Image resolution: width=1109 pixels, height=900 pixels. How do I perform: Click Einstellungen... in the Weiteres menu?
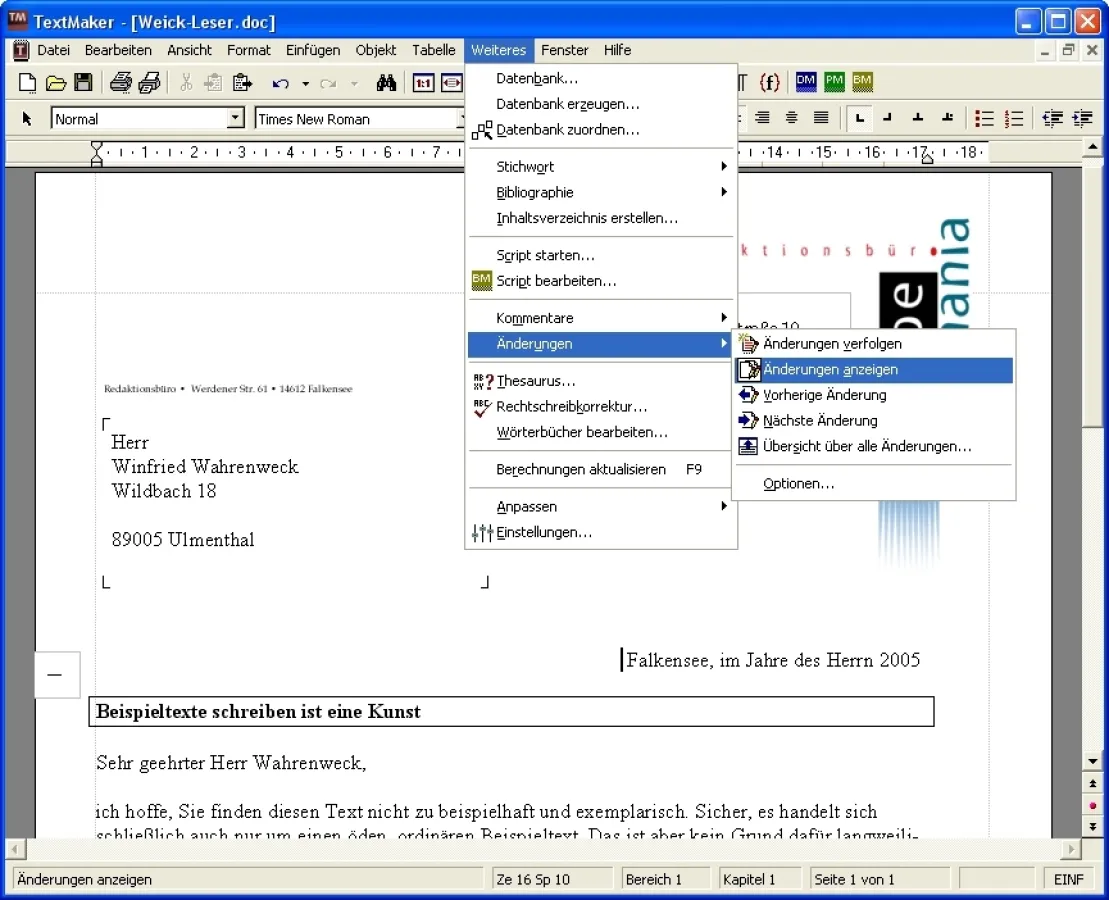point(544,533)
